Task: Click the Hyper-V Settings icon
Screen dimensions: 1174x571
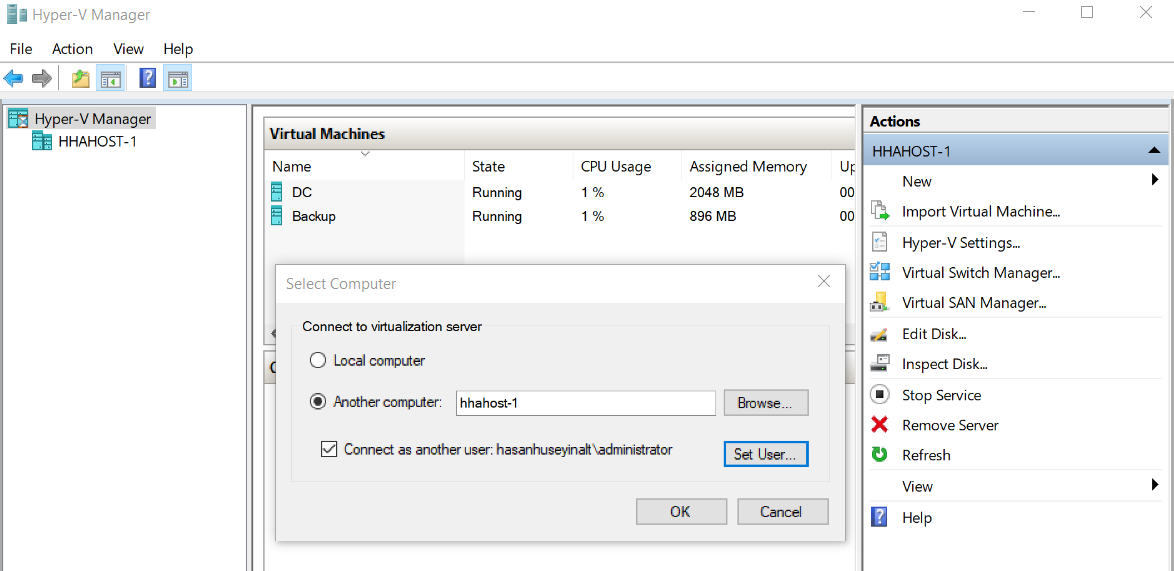Action: pos(880,242)
